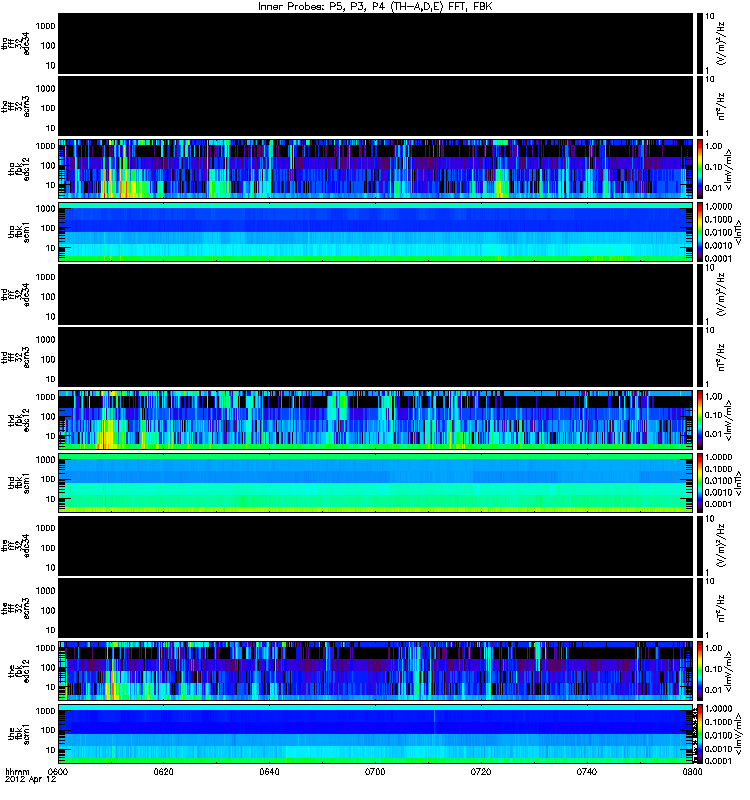This screenshot has width=750, height=800.
Task: Click the 1.00 color scale value of thd edc12
Action: coord(714,396)
